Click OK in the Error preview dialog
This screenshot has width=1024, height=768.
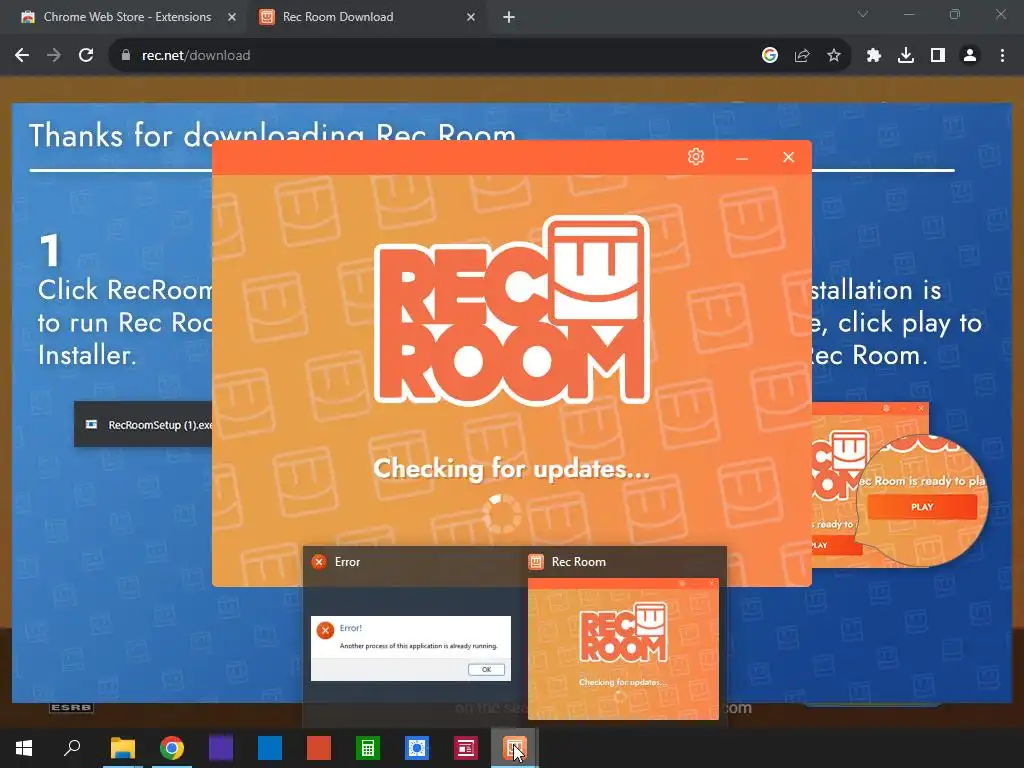pos(487,669)
